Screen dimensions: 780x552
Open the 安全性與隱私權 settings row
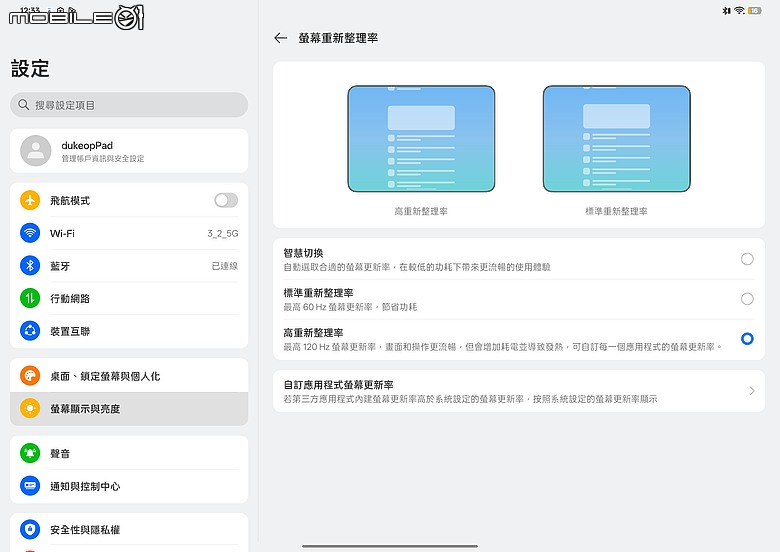(129, 529)
